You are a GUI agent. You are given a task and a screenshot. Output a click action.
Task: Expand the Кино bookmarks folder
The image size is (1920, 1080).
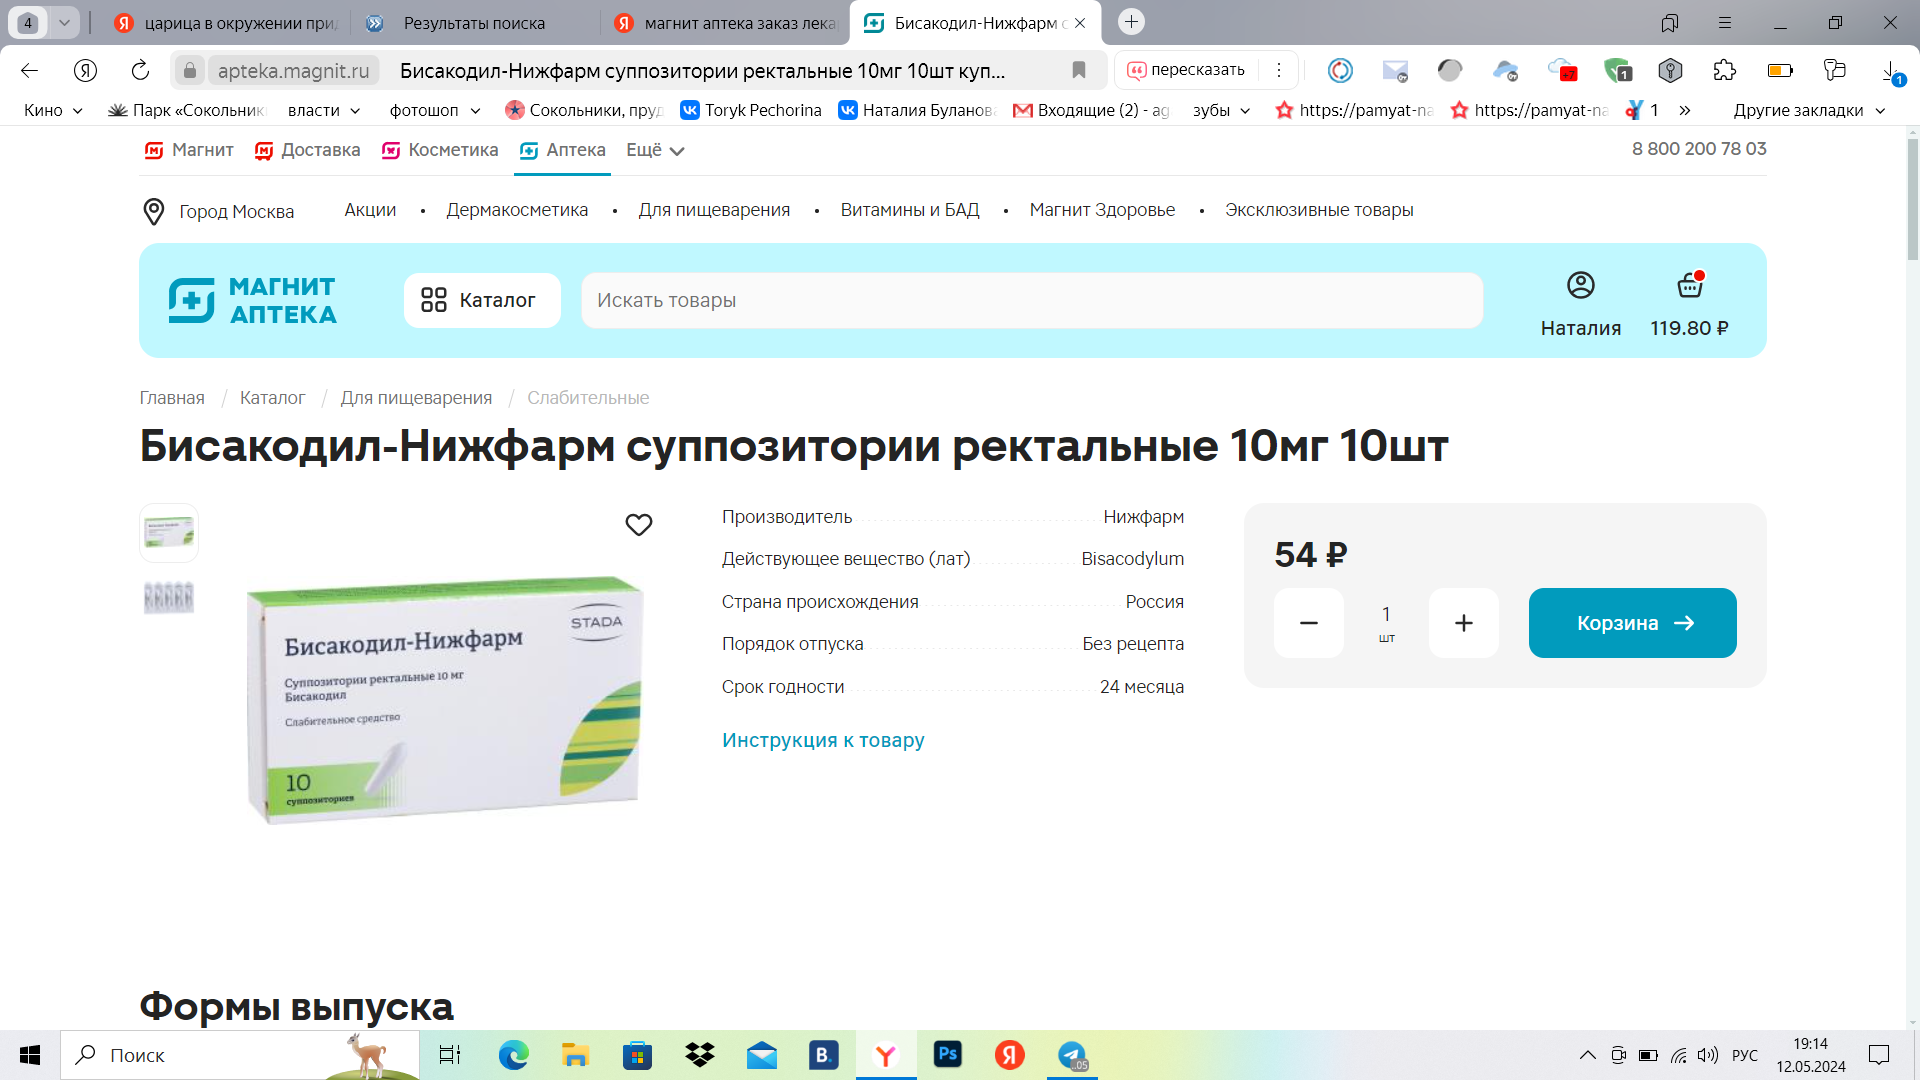tap(53, 110)
